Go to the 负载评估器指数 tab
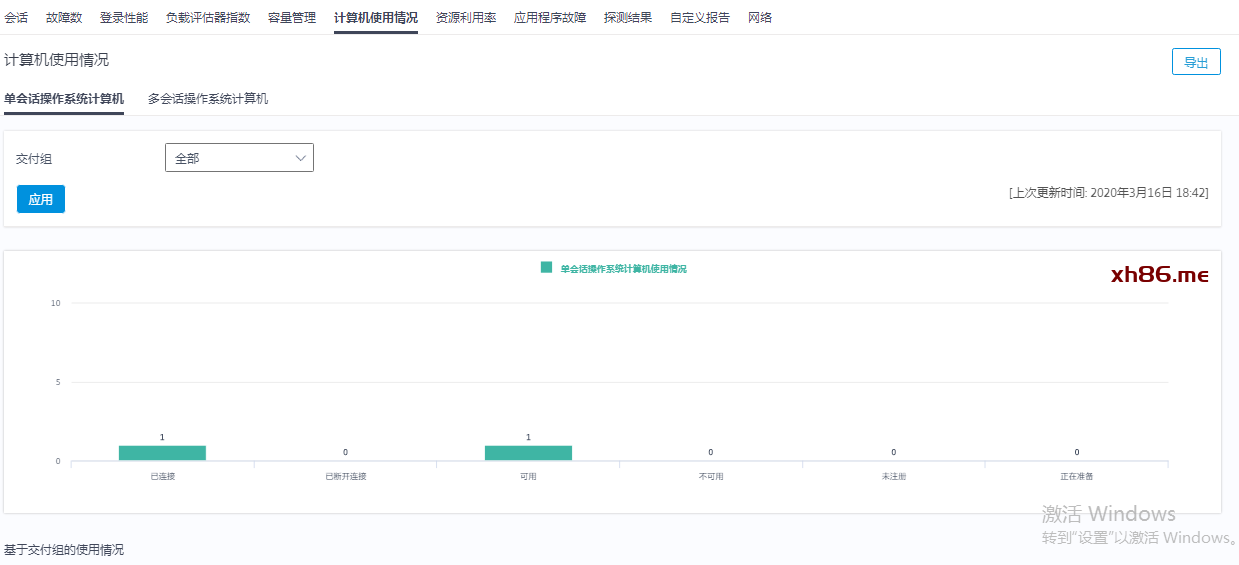This screenshot has height=565, width=1239. [x=208, y=18]
